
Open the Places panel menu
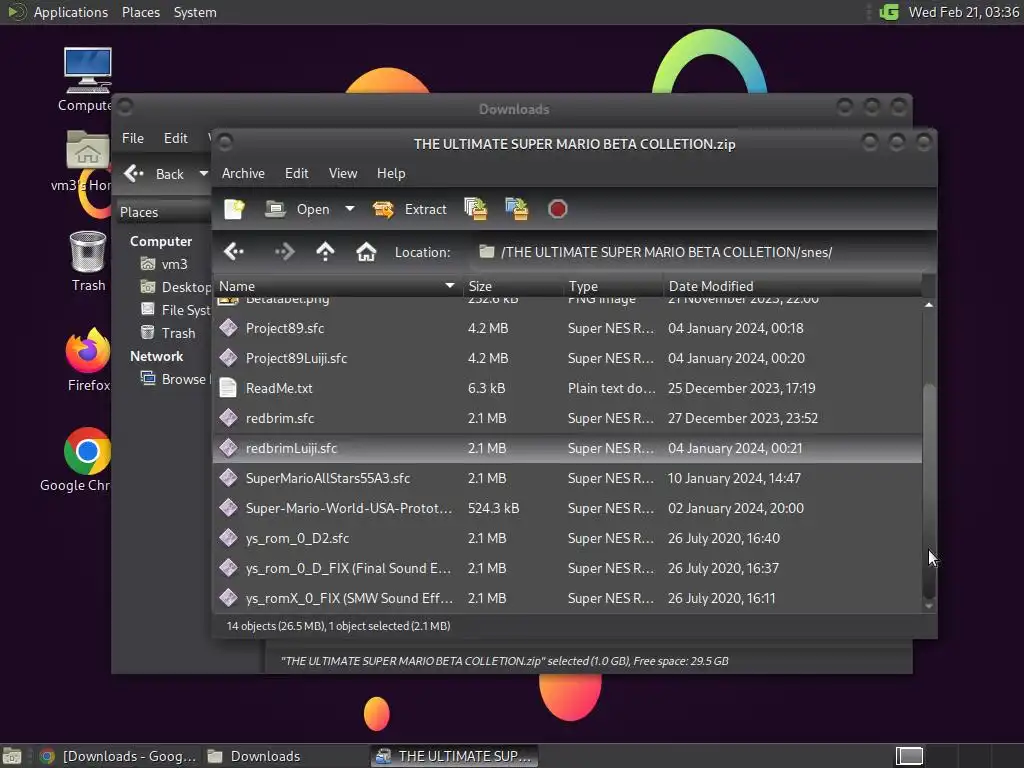tap(140, 12)
